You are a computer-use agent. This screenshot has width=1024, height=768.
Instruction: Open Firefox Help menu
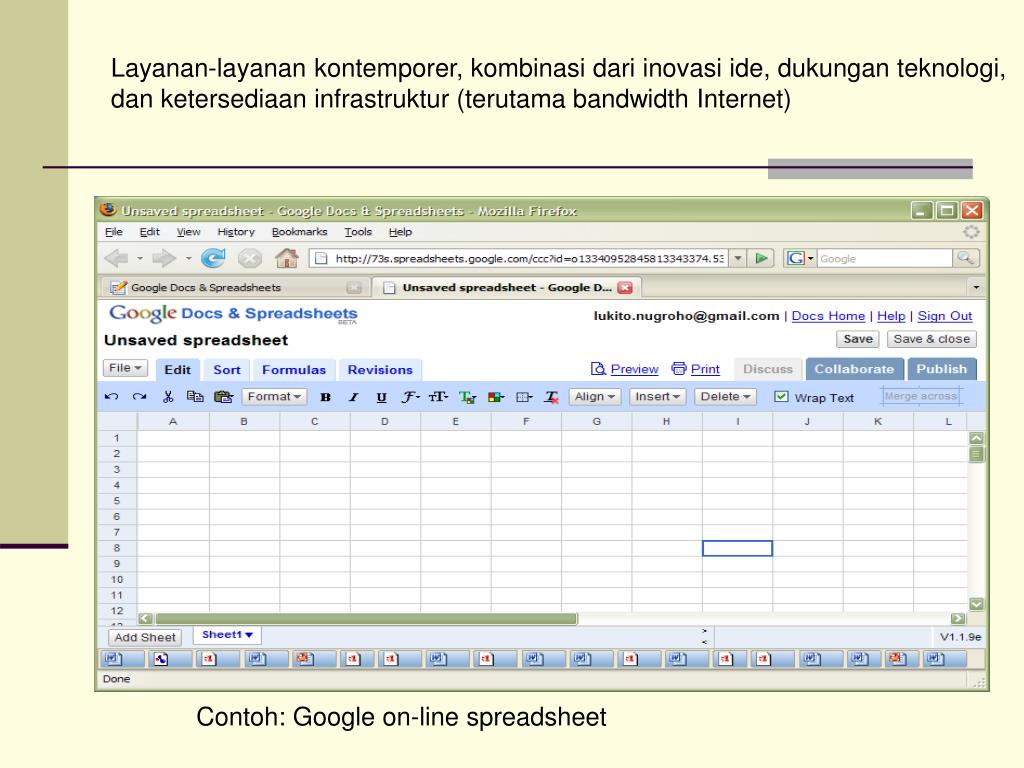pyautogui.click(x=400, y=232)
